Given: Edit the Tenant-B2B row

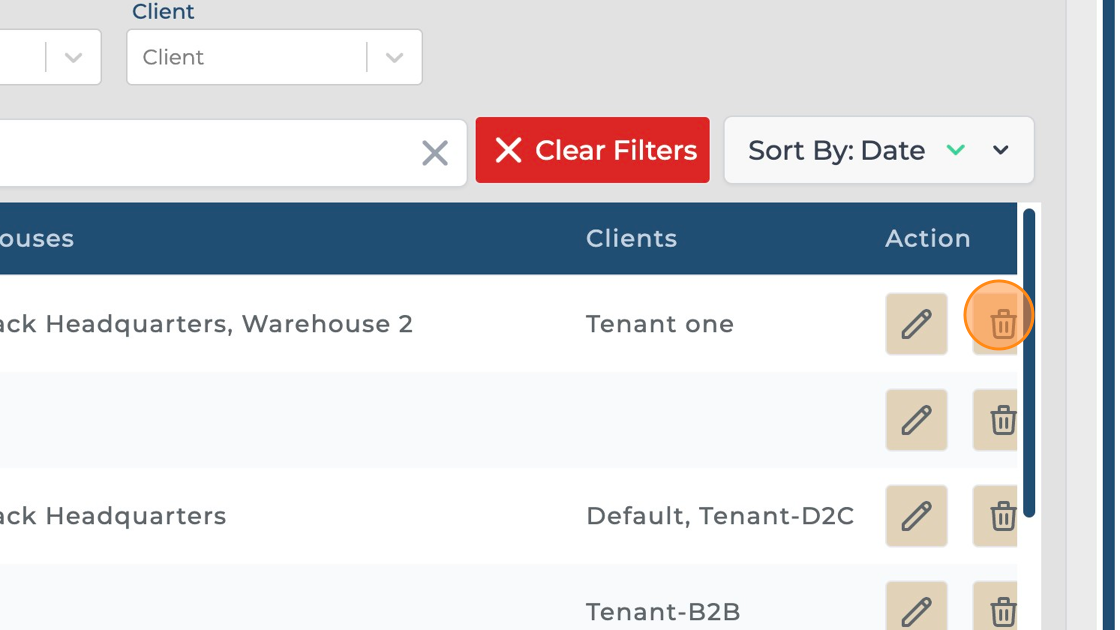Looking at the screenshot, I should pyautogui.click(x=916, y=608).
